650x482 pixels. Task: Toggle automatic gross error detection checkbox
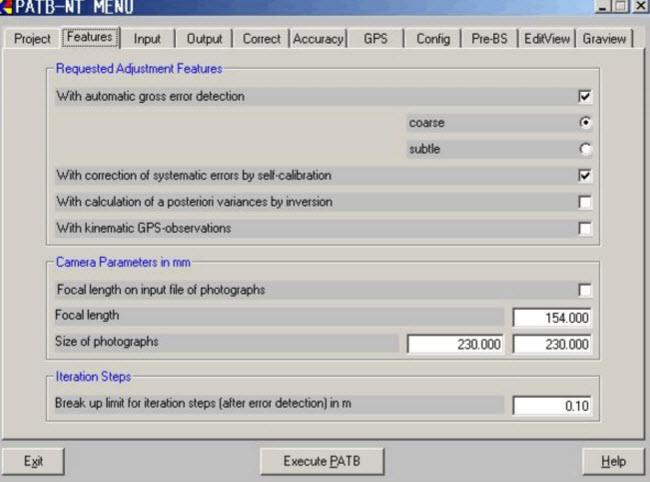(585, 97)
